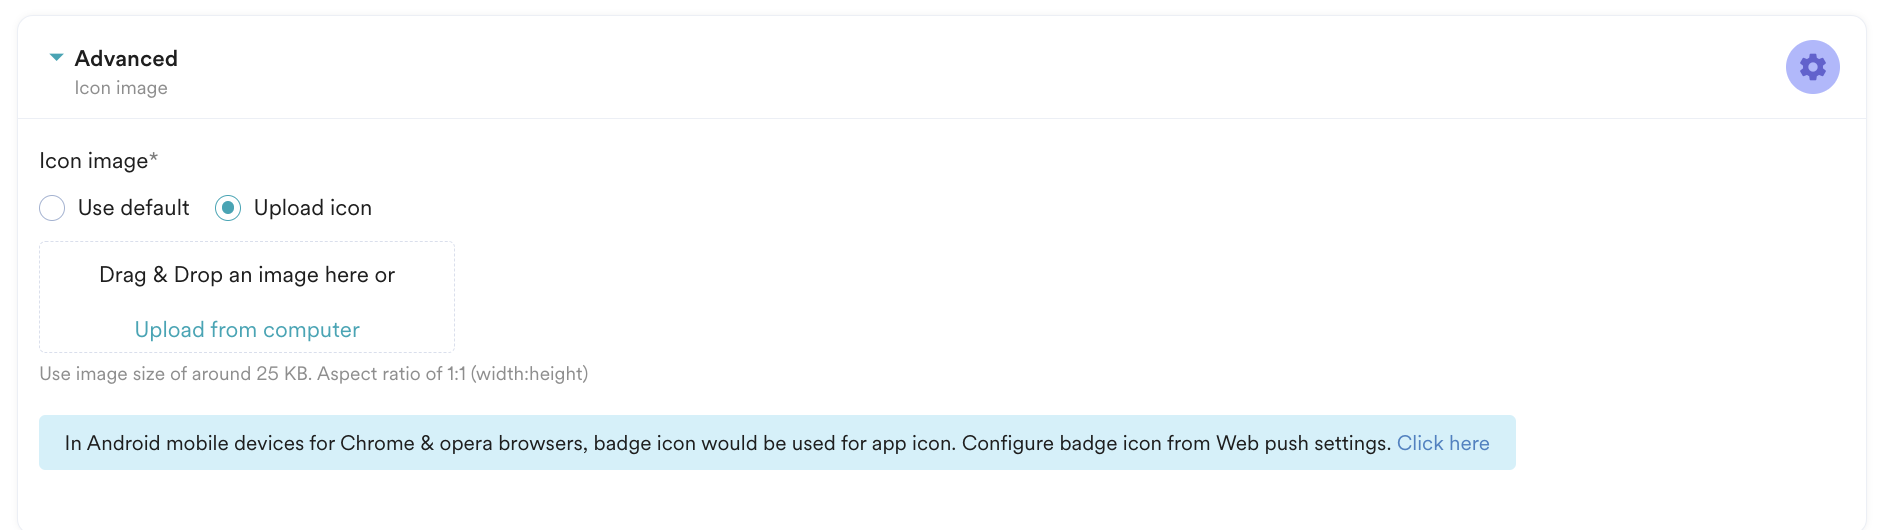Open the Click here badge settings link
Image resolution: width=1880 pixels, height=530 pixels.
(1442, 443)
